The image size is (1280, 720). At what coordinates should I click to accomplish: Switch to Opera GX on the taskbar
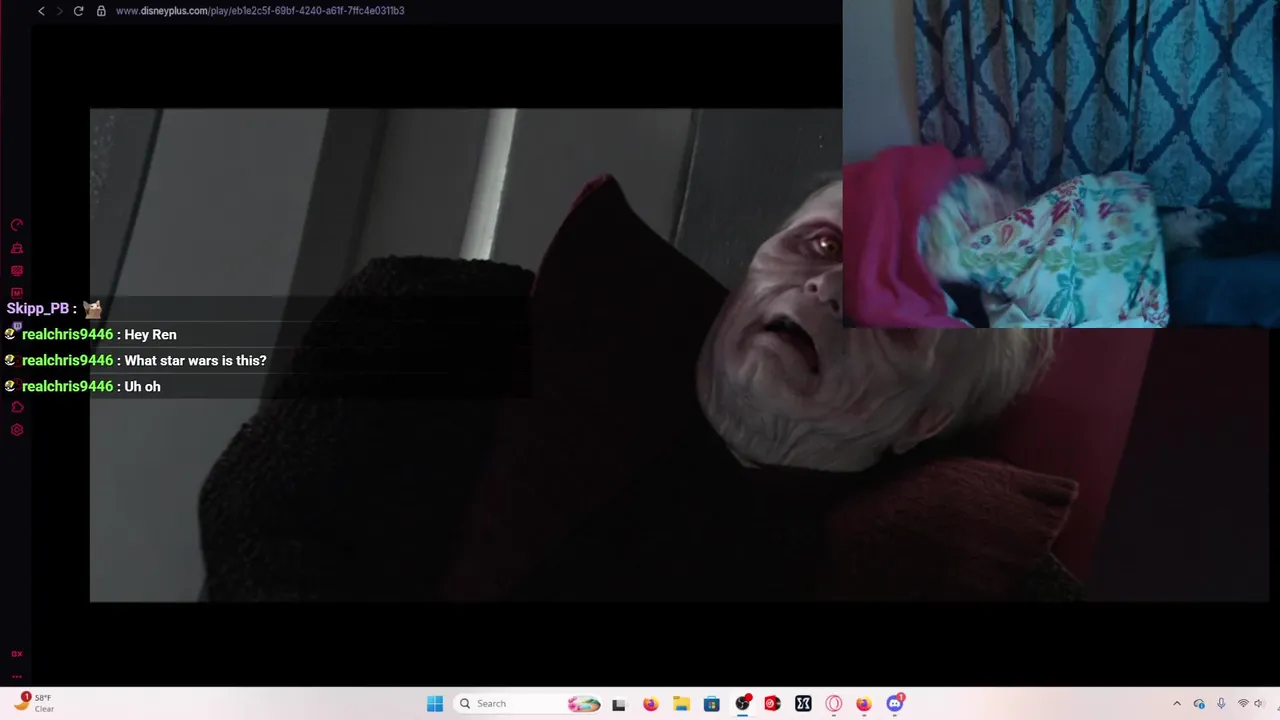pos(834,704)
